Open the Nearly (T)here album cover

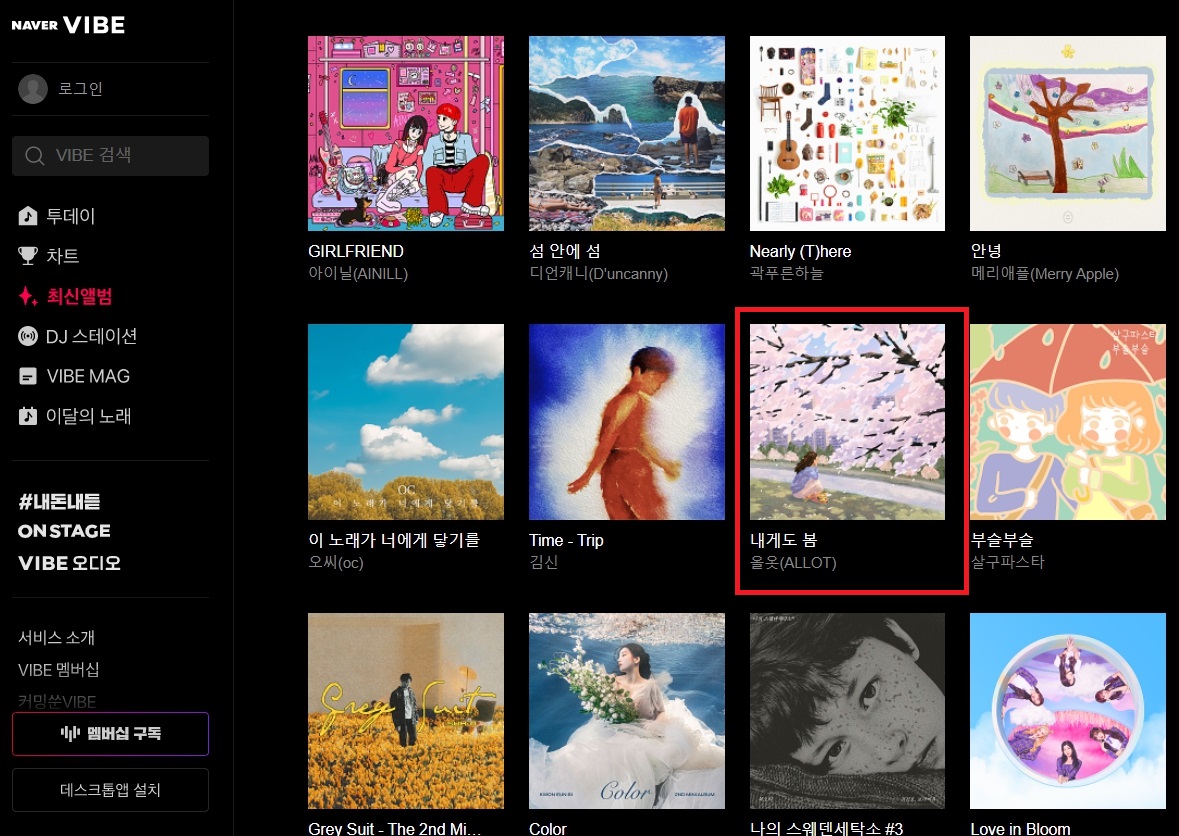click(x=847, y=133)
